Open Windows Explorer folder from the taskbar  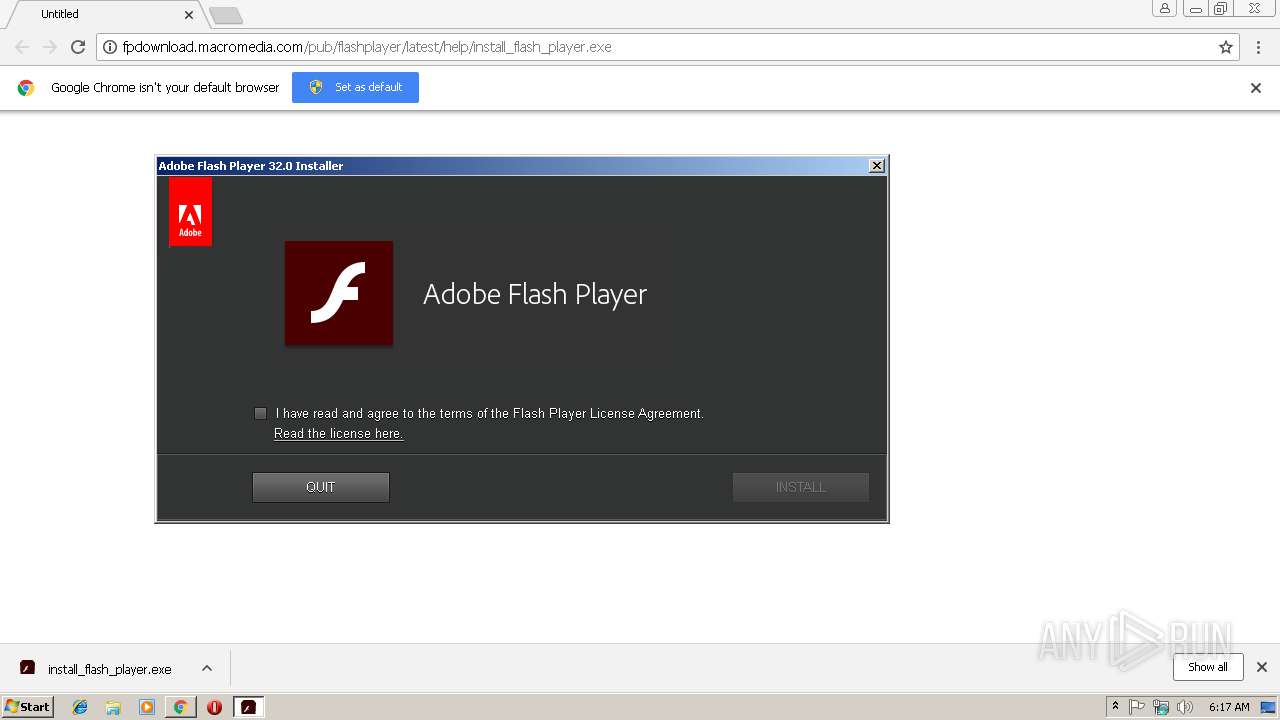pyautogui.click(x=113, y=707)
